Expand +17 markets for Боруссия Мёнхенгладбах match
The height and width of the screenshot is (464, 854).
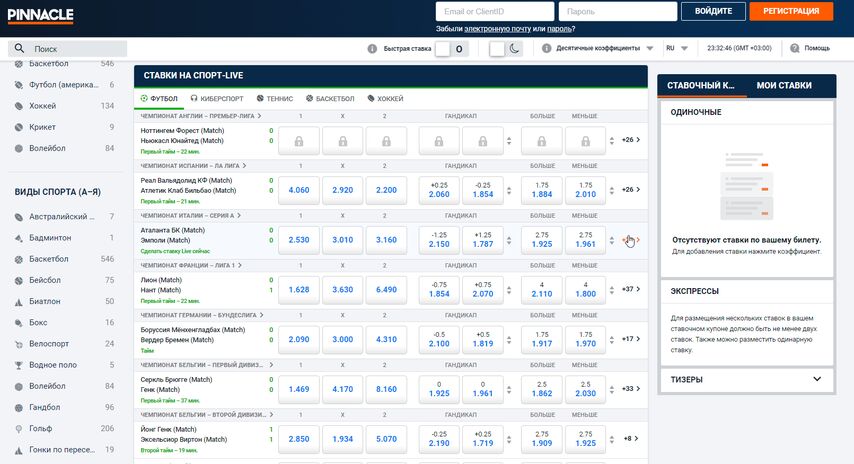coord(631,339)
